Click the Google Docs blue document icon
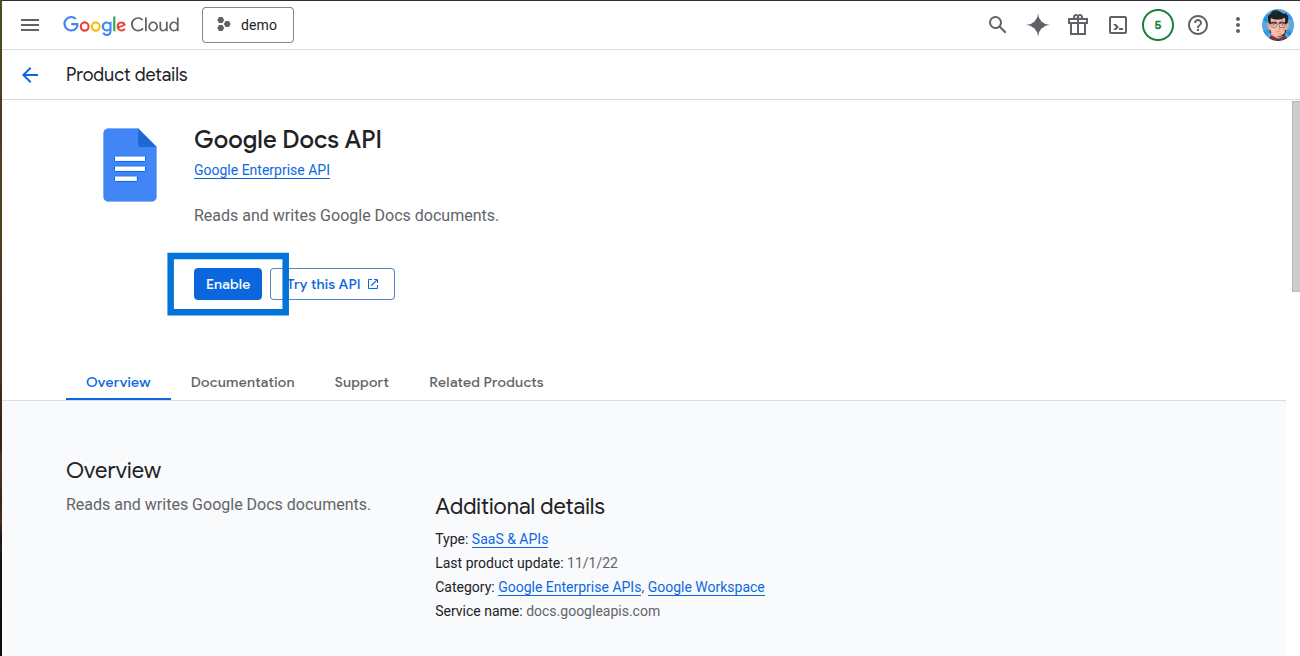 pos(130,165)
